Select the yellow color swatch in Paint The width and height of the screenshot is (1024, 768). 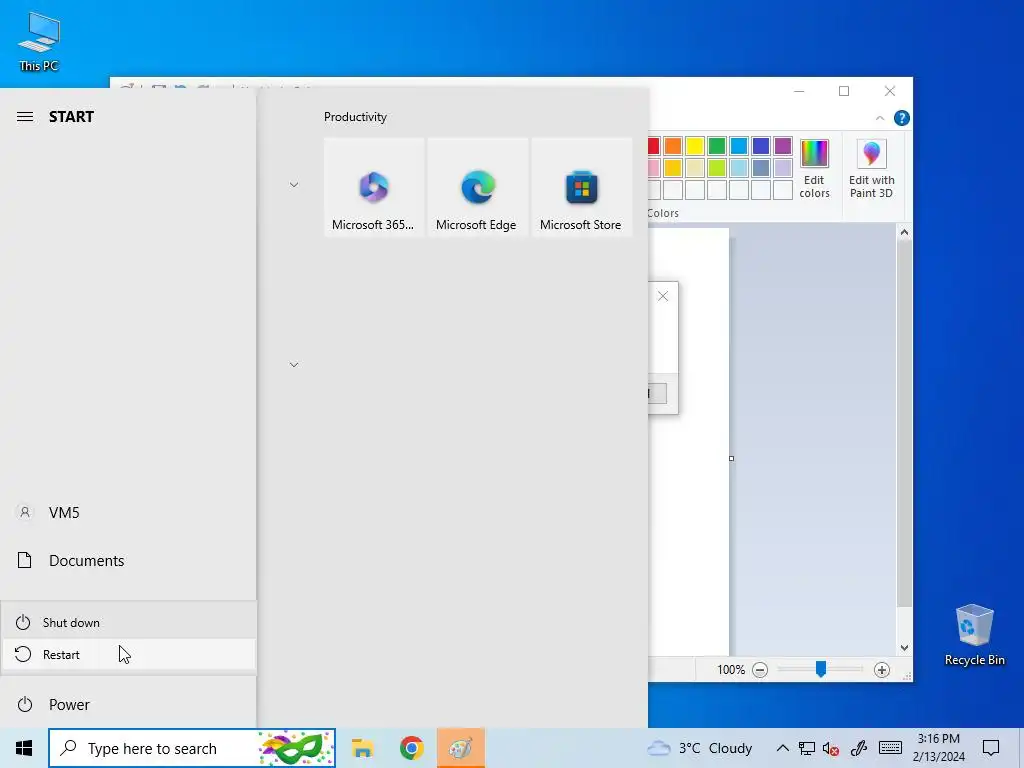[695, 146]
